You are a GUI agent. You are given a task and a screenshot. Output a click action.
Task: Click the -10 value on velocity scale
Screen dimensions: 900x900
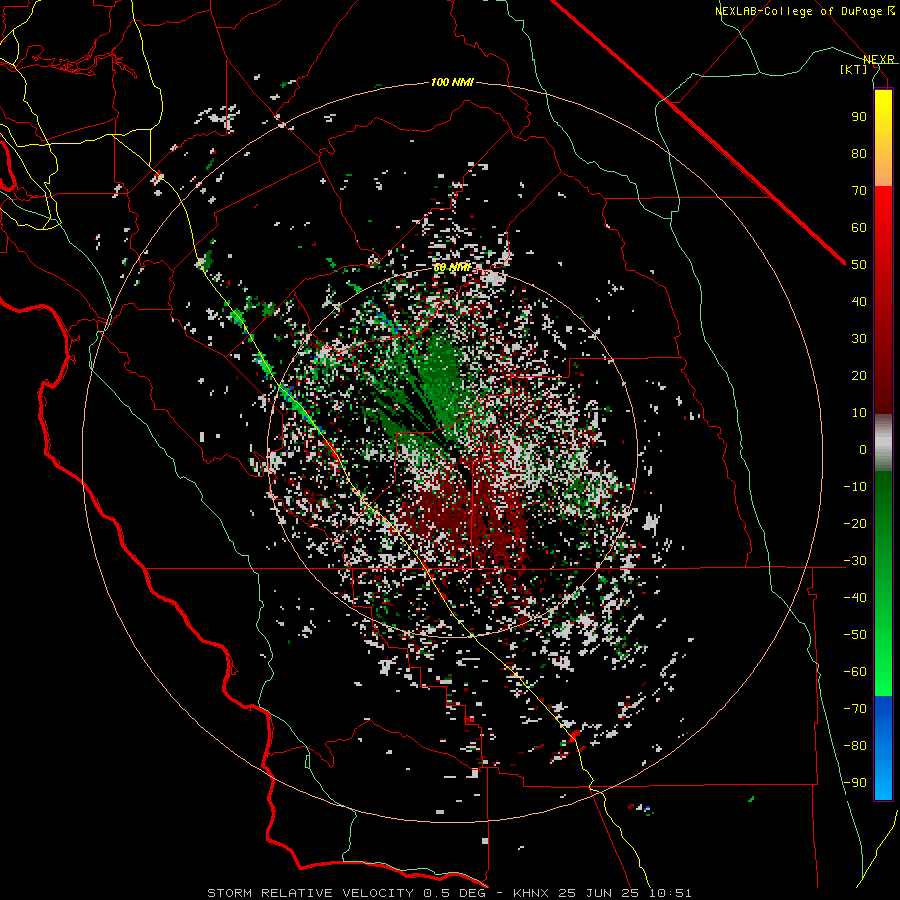click(855, 487)
